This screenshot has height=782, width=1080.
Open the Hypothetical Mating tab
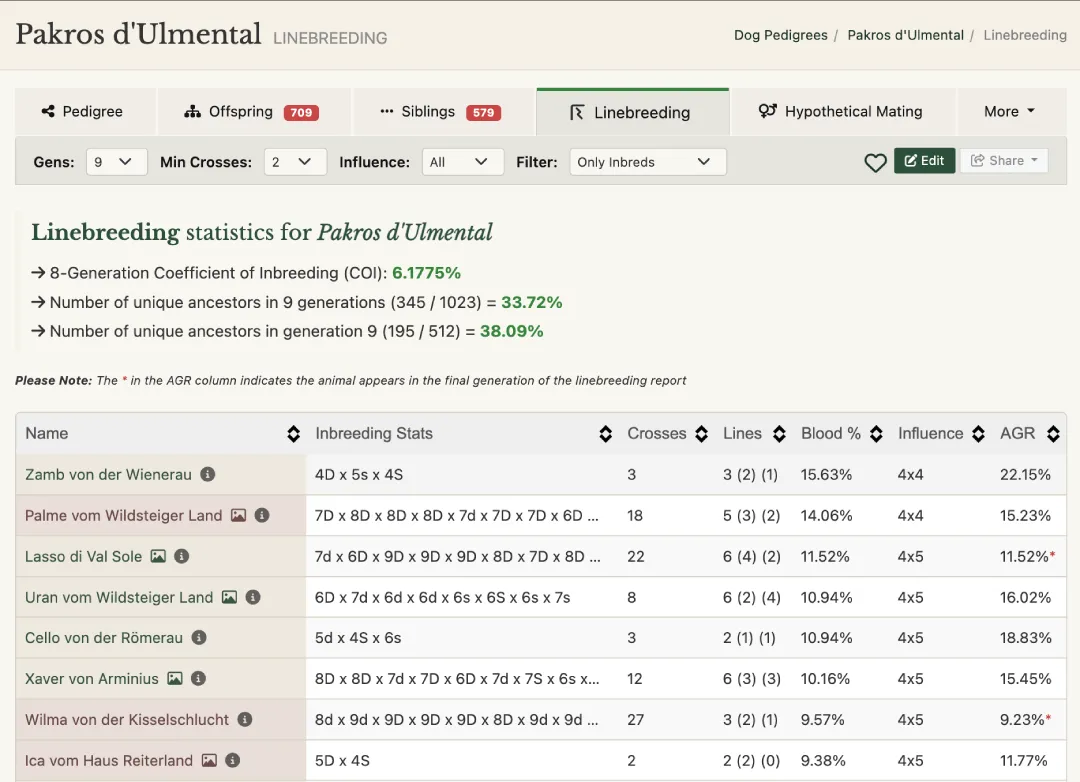click(x=842, y=112)
